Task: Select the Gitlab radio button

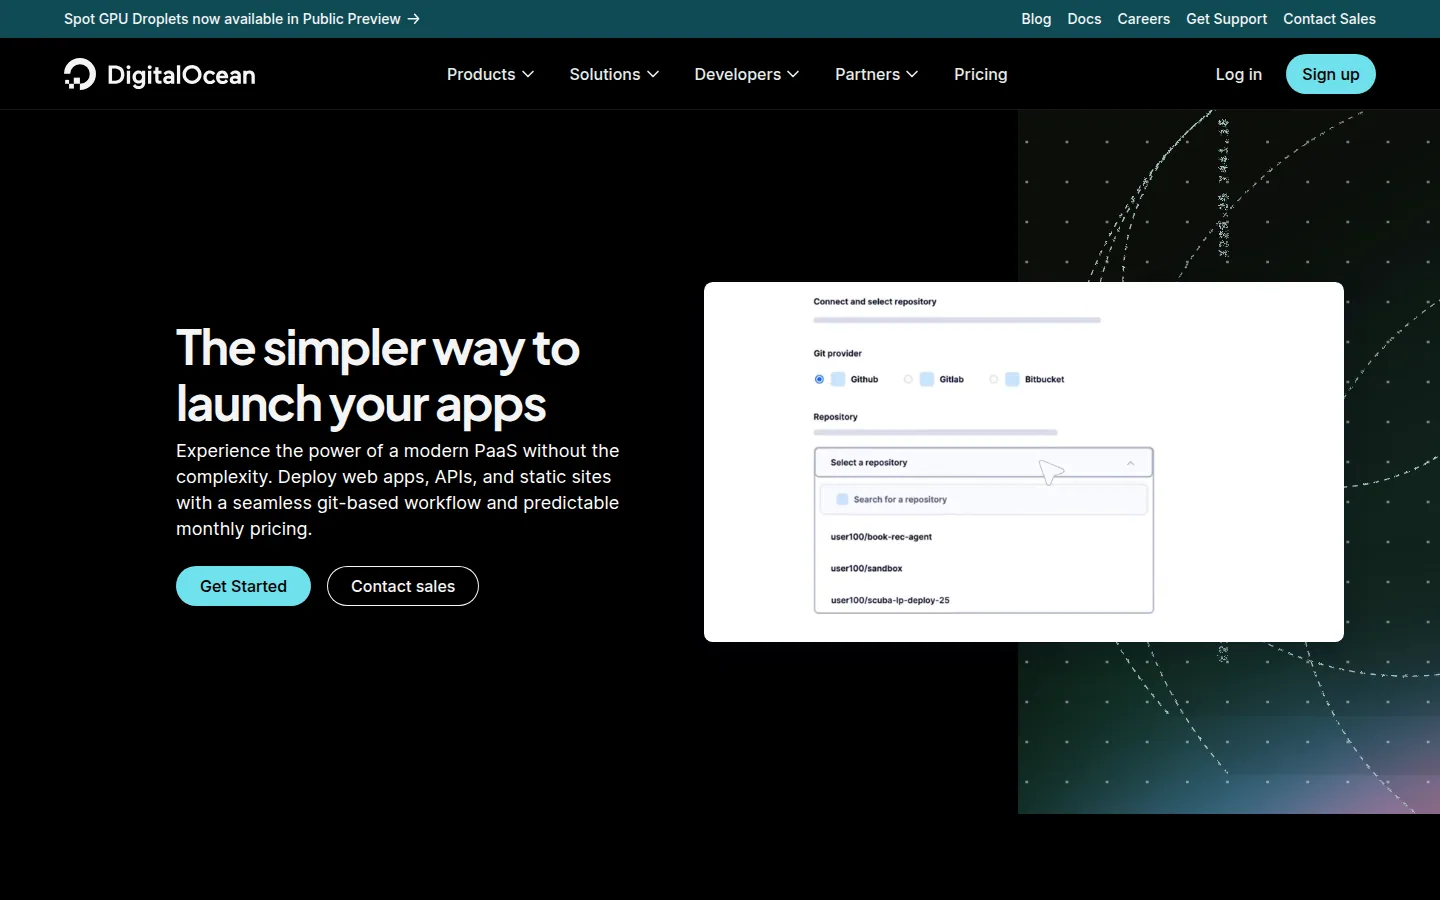Action: point(908,379)
